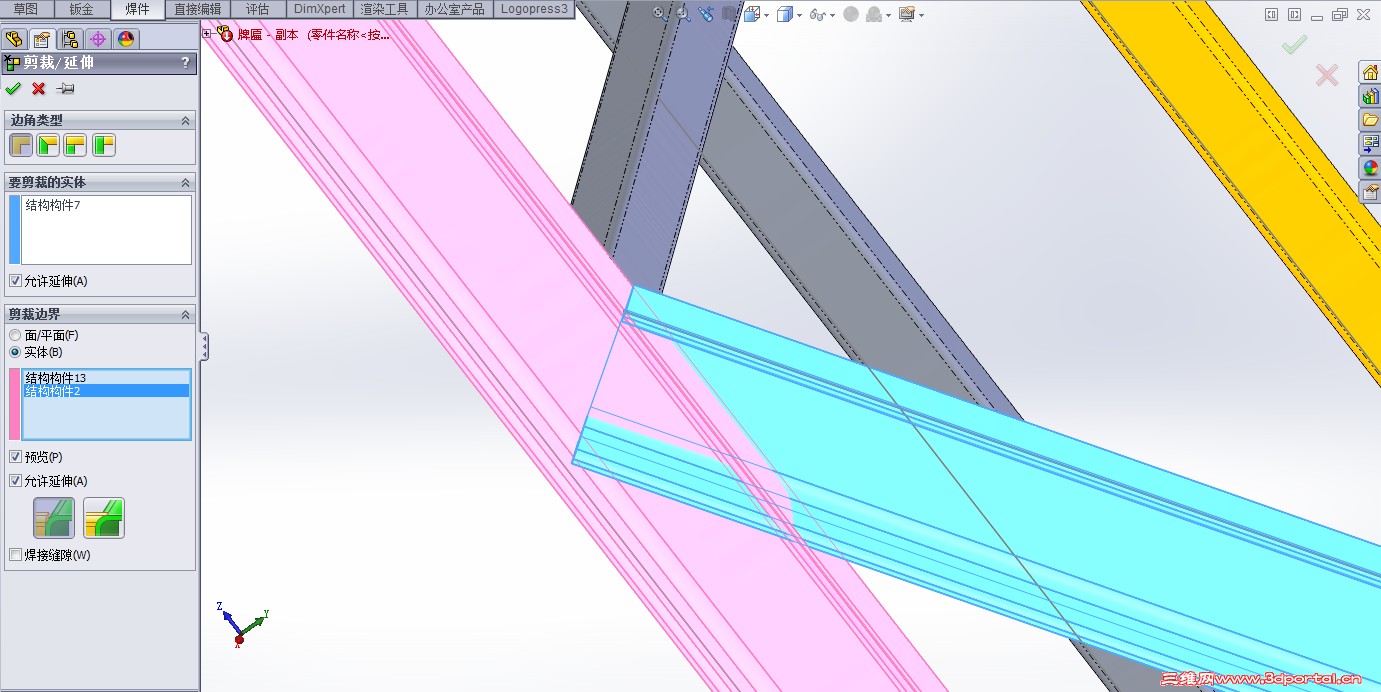Cancel trim with red X in panel

click(39, 89)
